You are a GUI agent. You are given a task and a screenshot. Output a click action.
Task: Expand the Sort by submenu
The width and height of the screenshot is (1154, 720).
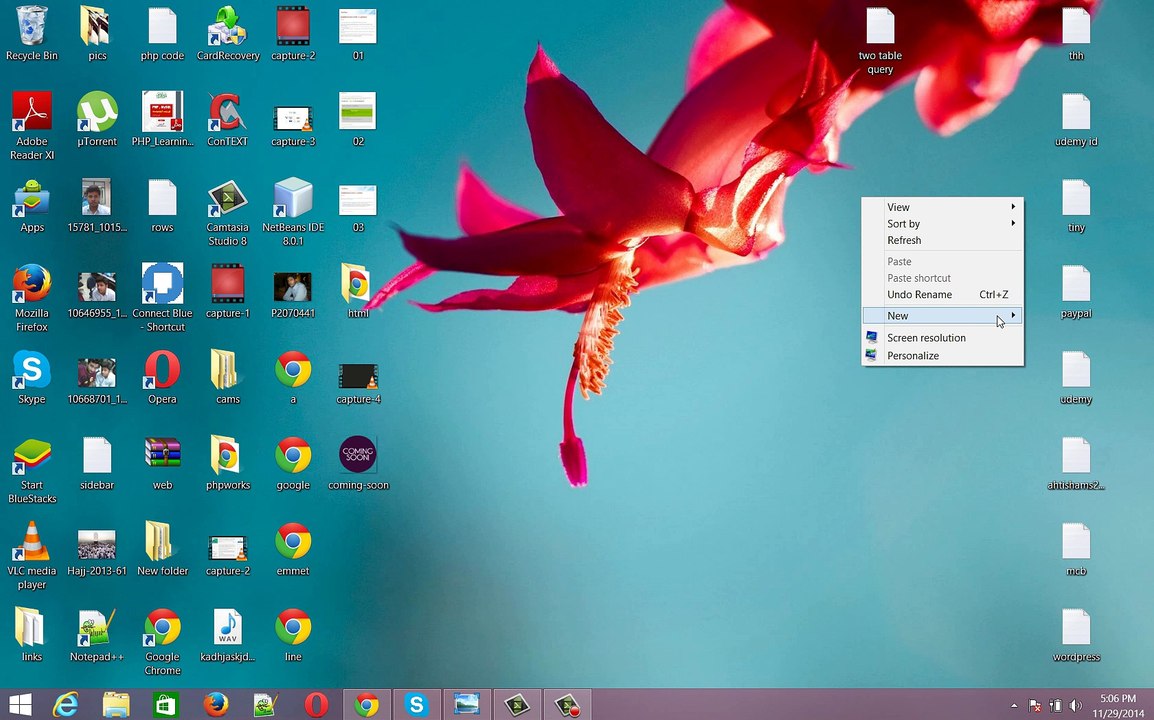[x=943, y=224]
